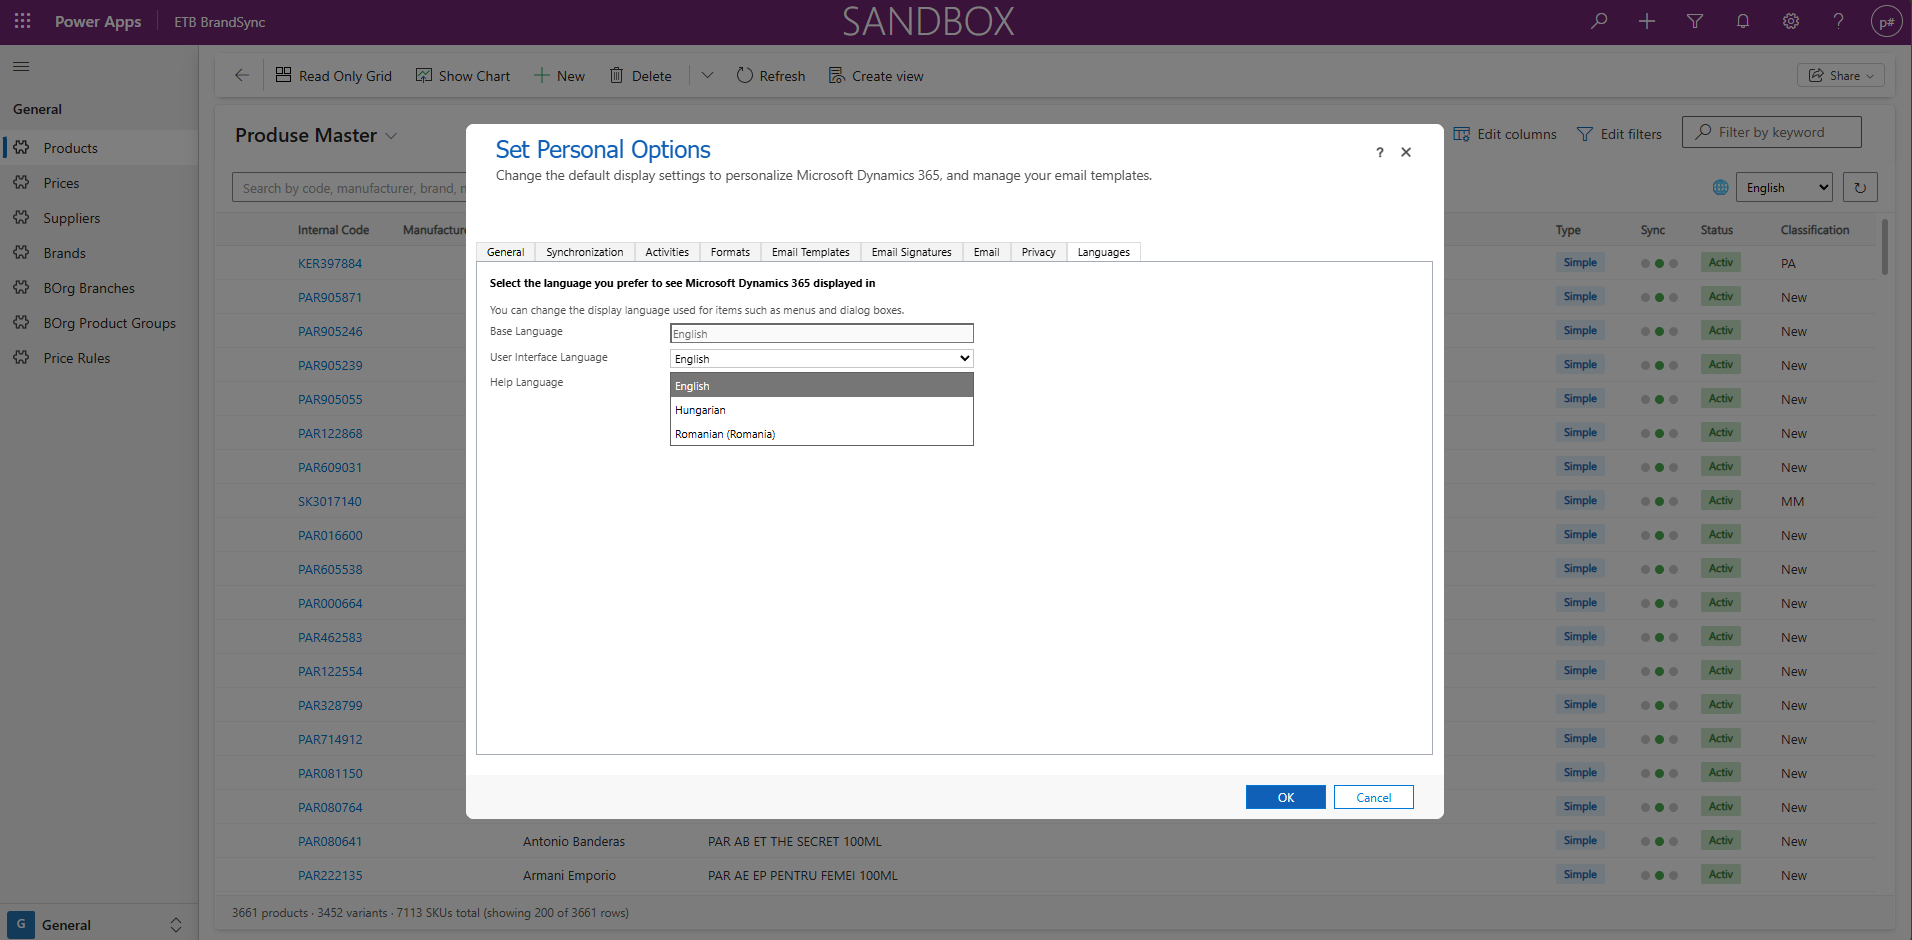Cancel the Set Personal Options dialog

(x=1374, y=797)
